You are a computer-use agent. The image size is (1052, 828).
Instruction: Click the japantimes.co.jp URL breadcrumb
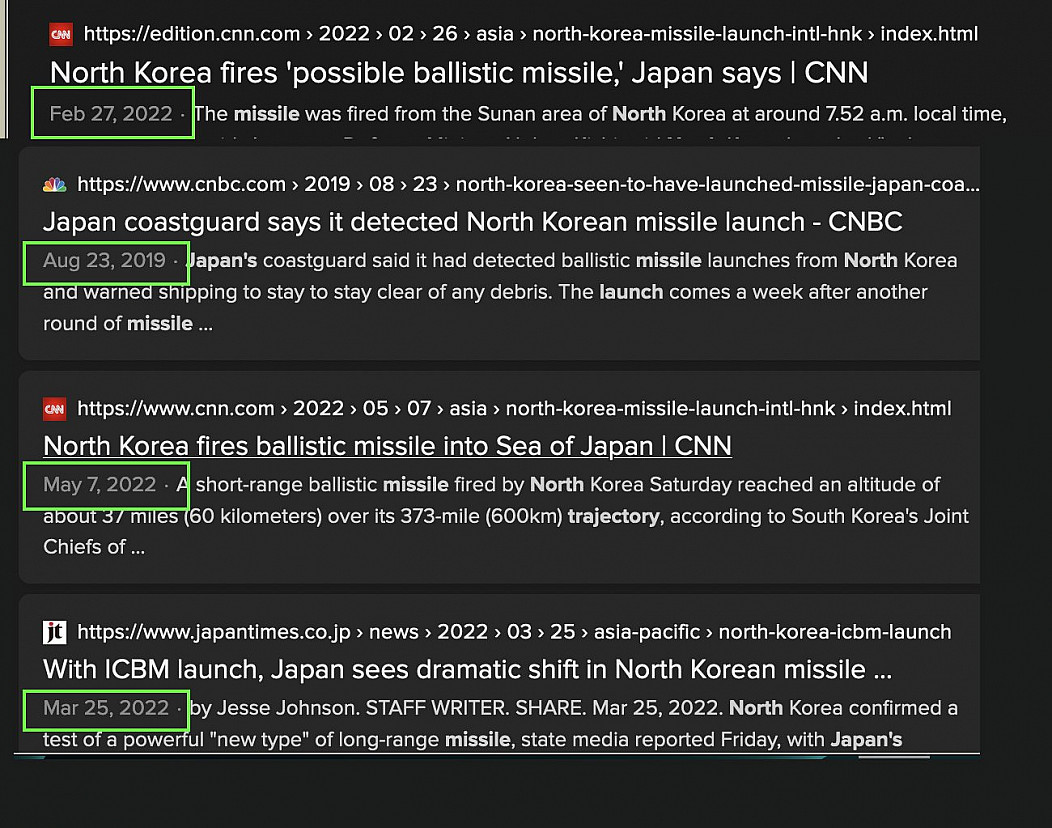(x=514, y=631)
